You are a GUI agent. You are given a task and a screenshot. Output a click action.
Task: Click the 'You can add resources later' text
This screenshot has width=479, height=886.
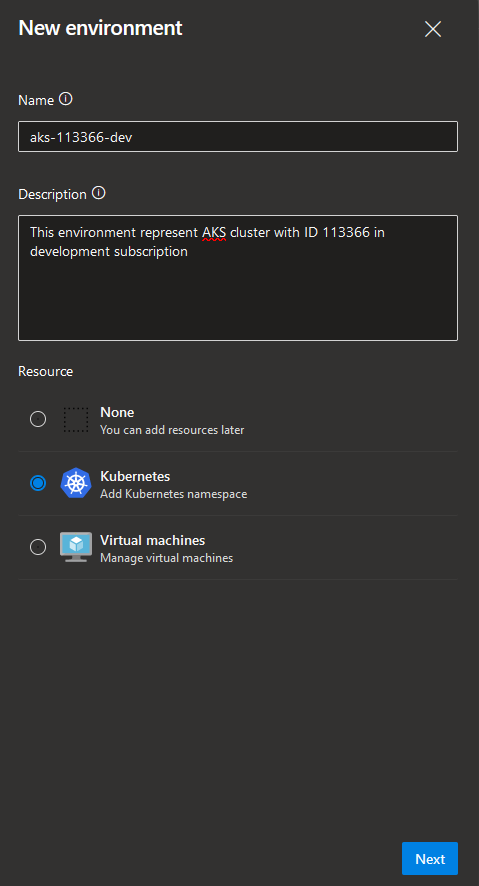pos(172,431)
